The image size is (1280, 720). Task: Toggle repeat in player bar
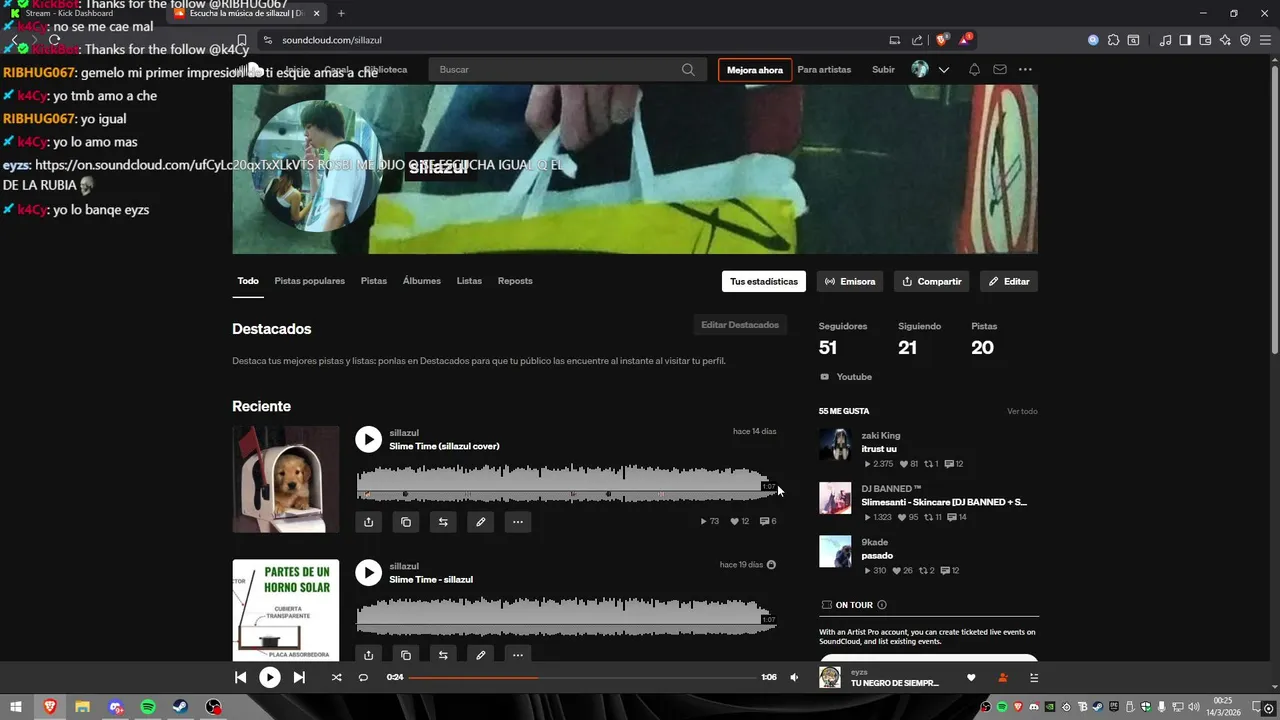[363, 677]
